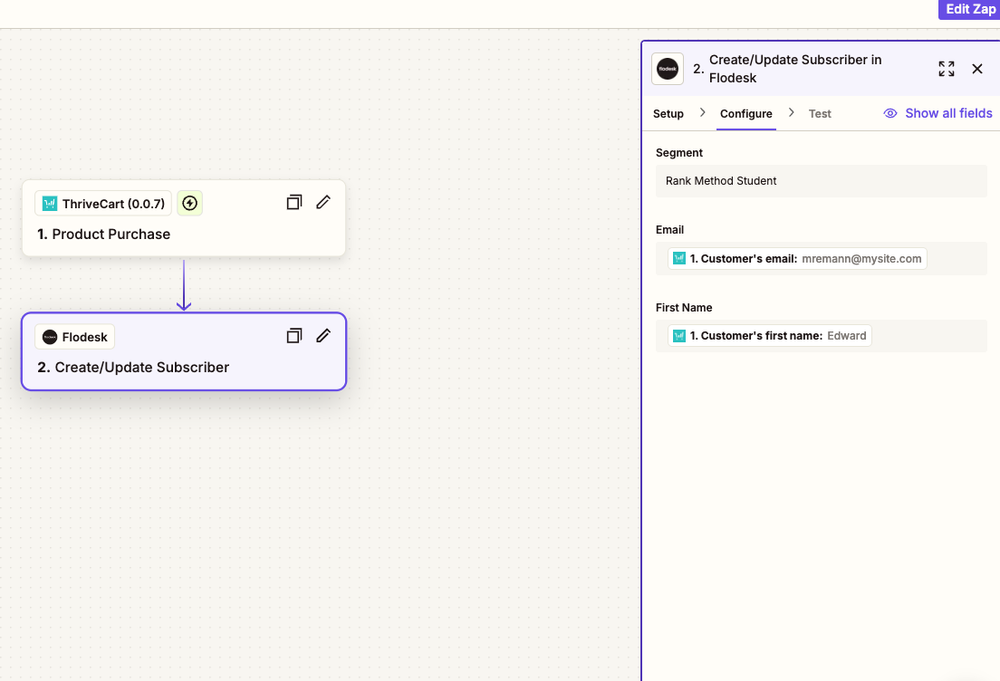Click the Flodesk logo in the panel header
Viewport: 1000px width, 681px height.
tap(667, 69)
